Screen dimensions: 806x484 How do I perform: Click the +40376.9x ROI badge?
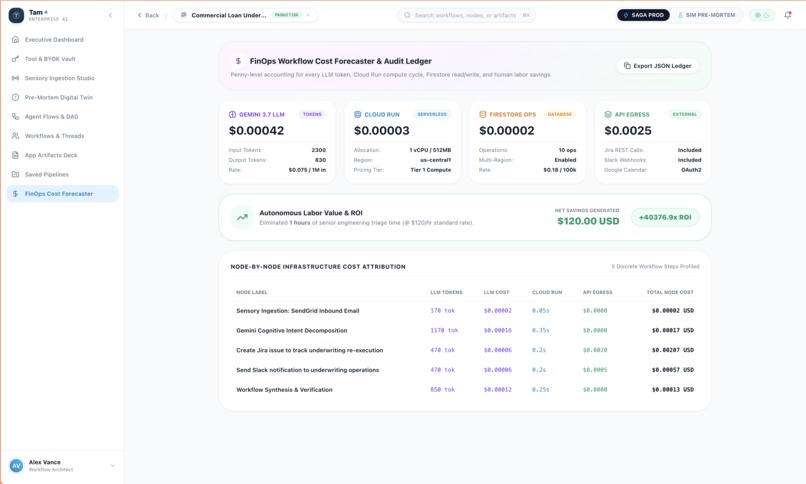pyautogui.click(x=665, y=217)
